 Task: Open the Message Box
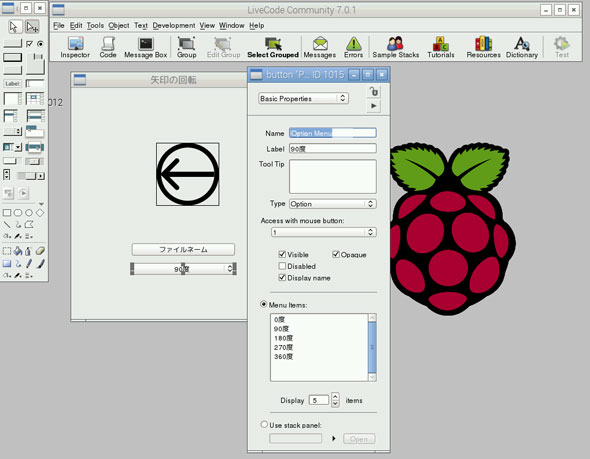click(146, 48)
